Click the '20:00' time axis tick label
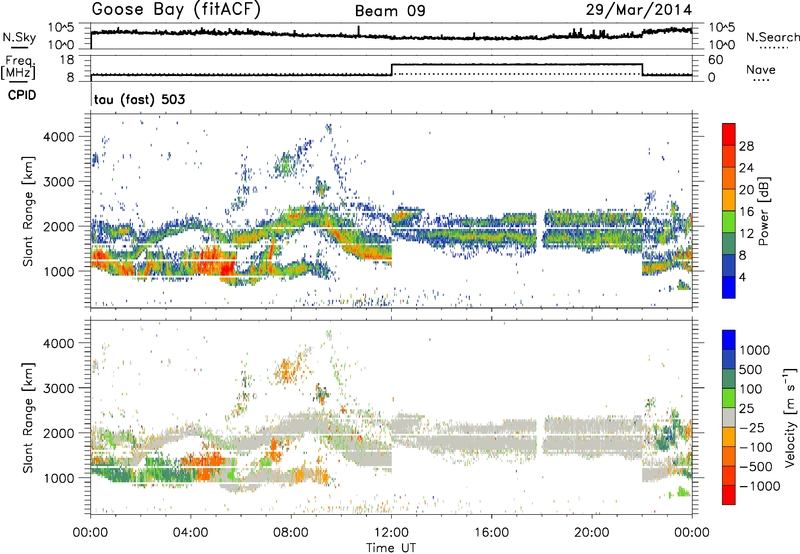 pos(592,532)
